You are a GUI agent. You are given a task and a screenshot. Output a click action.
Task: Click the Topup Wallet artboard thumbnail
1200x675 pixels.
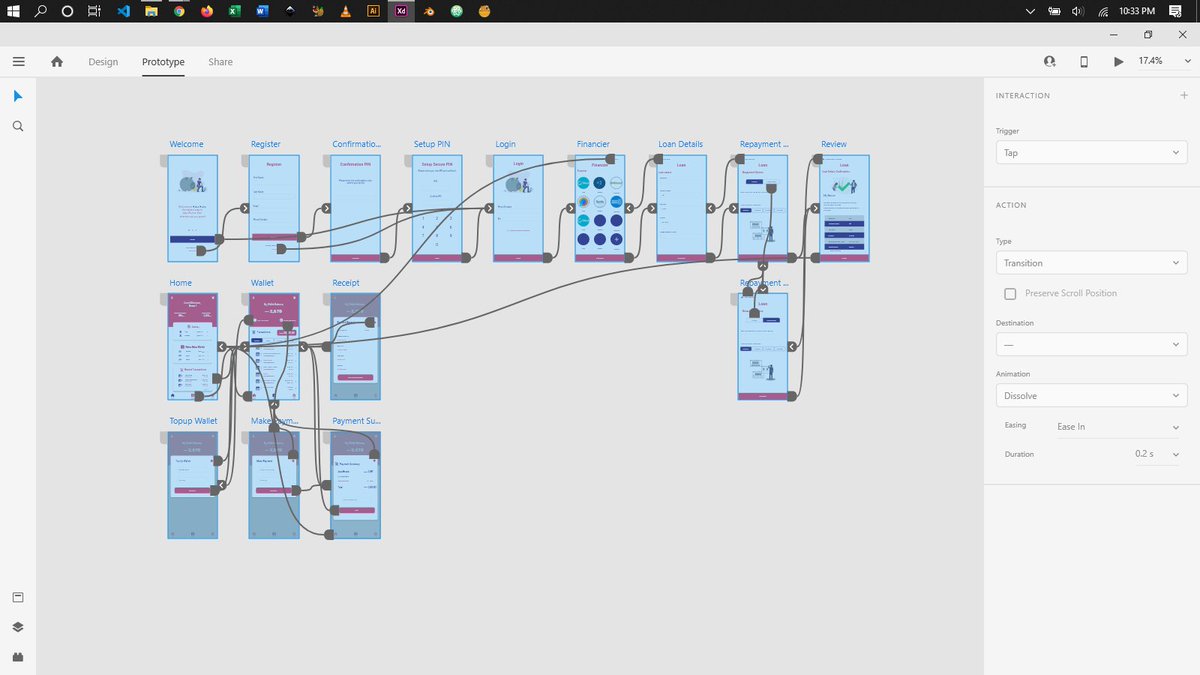pyautogui.click(x=192, y=485)
